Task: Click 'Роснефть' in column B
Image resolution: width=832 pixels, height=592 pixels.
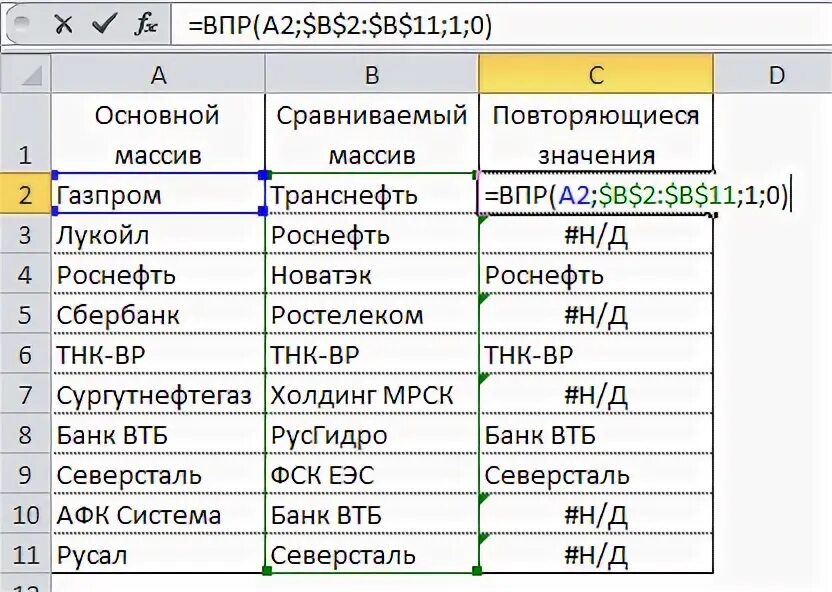Action: (371, 234)
